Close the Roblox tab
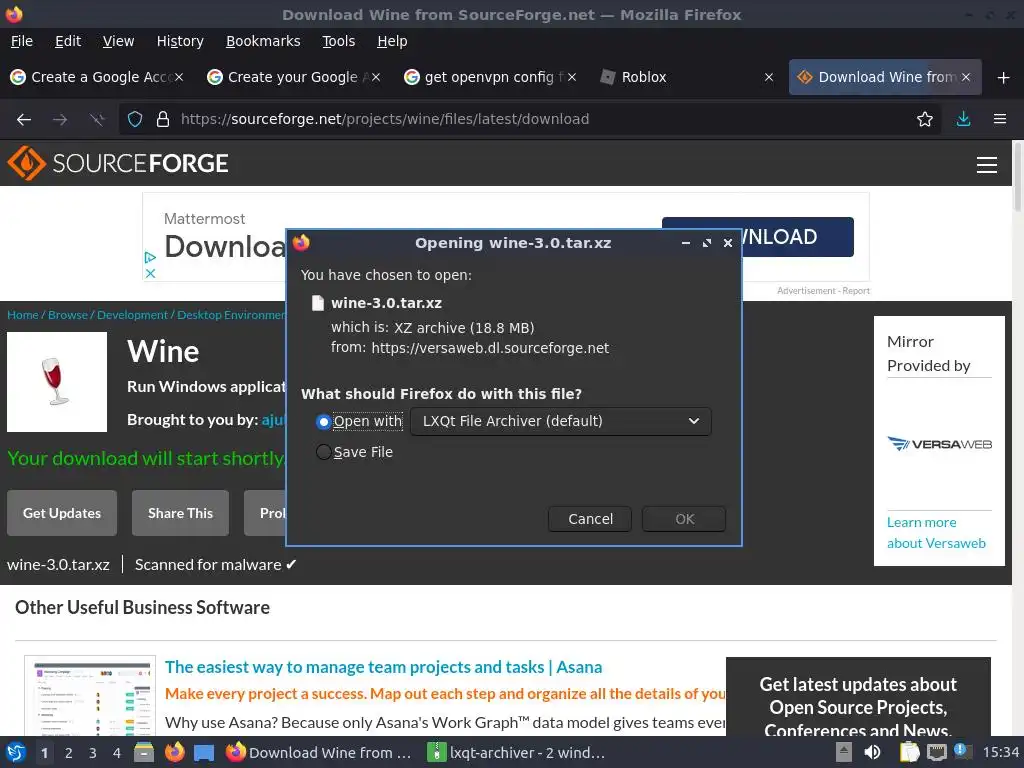The width and height of the screenshot is (1024, 768). [769, 77]
